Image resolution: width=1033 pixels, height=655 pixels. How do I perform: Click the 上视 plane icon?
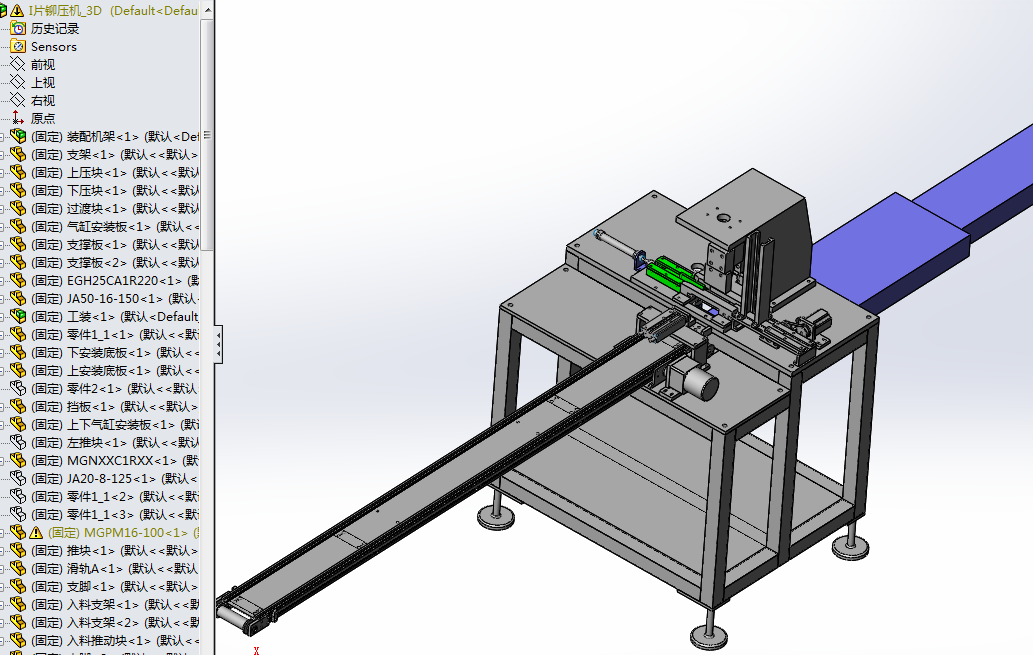pyautogui.click(x=18, y=82)
